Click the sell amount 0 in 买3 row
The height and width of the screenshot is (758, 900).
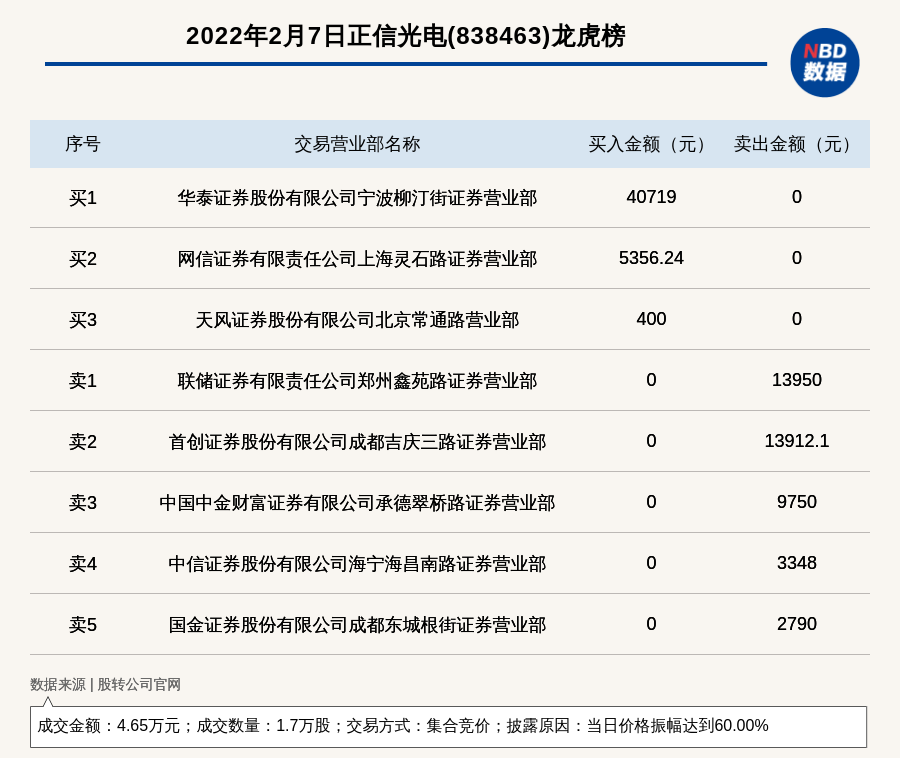(796, 318)
